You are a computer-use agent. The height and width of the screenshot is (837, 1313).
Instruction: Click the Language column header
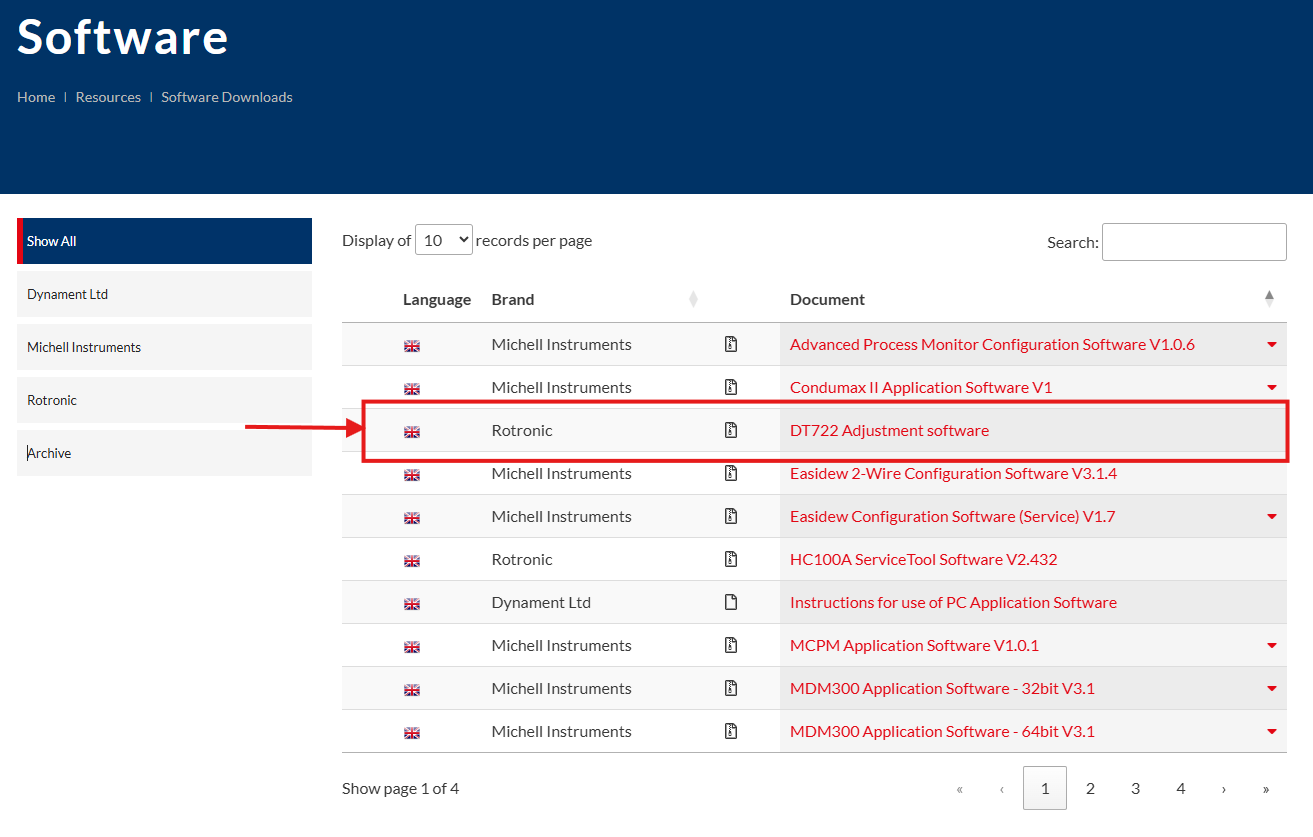tap(437, 299)
